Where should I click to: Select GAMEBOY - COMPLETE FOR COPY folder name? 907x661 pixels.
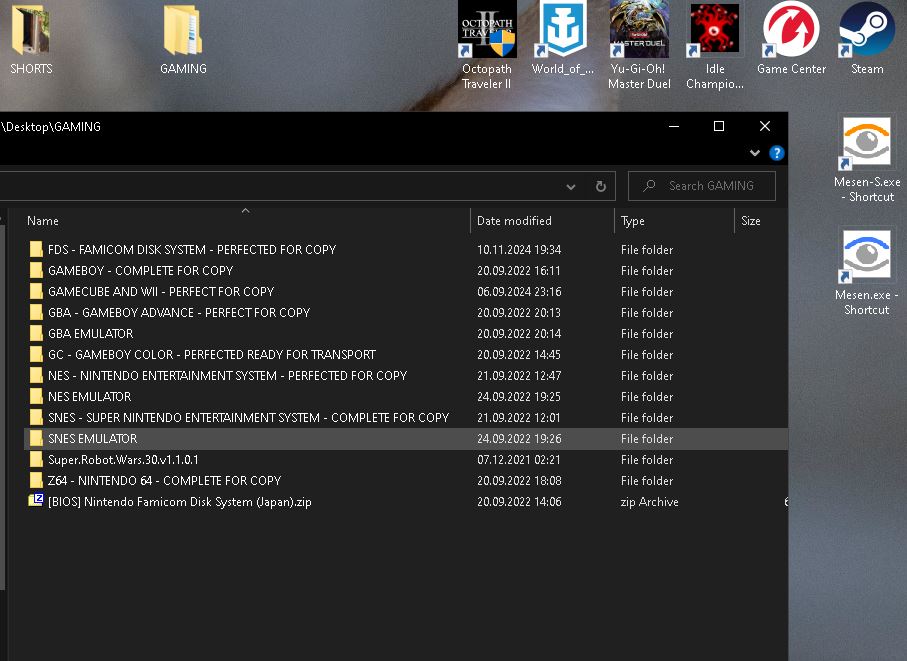pos(141,270)
